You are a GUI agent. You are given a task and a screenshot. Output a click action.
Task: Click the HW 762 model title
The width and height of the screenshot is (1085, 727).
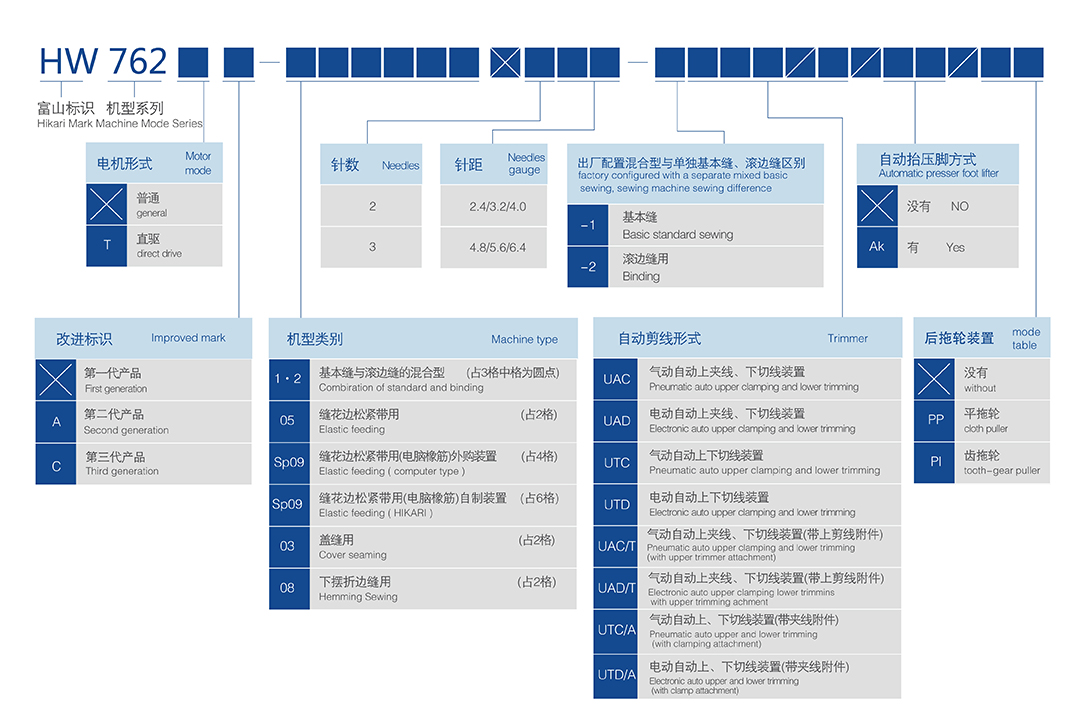103,62
